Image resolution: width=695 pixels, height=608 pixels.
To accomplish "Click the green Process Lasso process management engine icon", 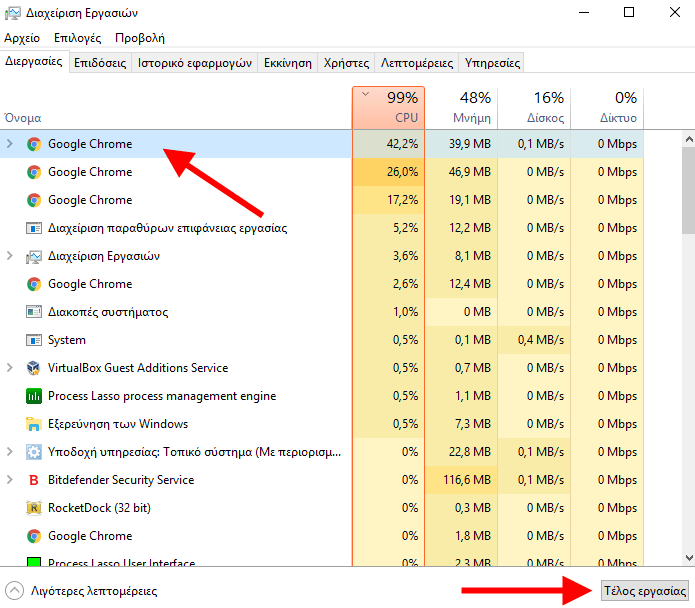I will coord(34,396).
